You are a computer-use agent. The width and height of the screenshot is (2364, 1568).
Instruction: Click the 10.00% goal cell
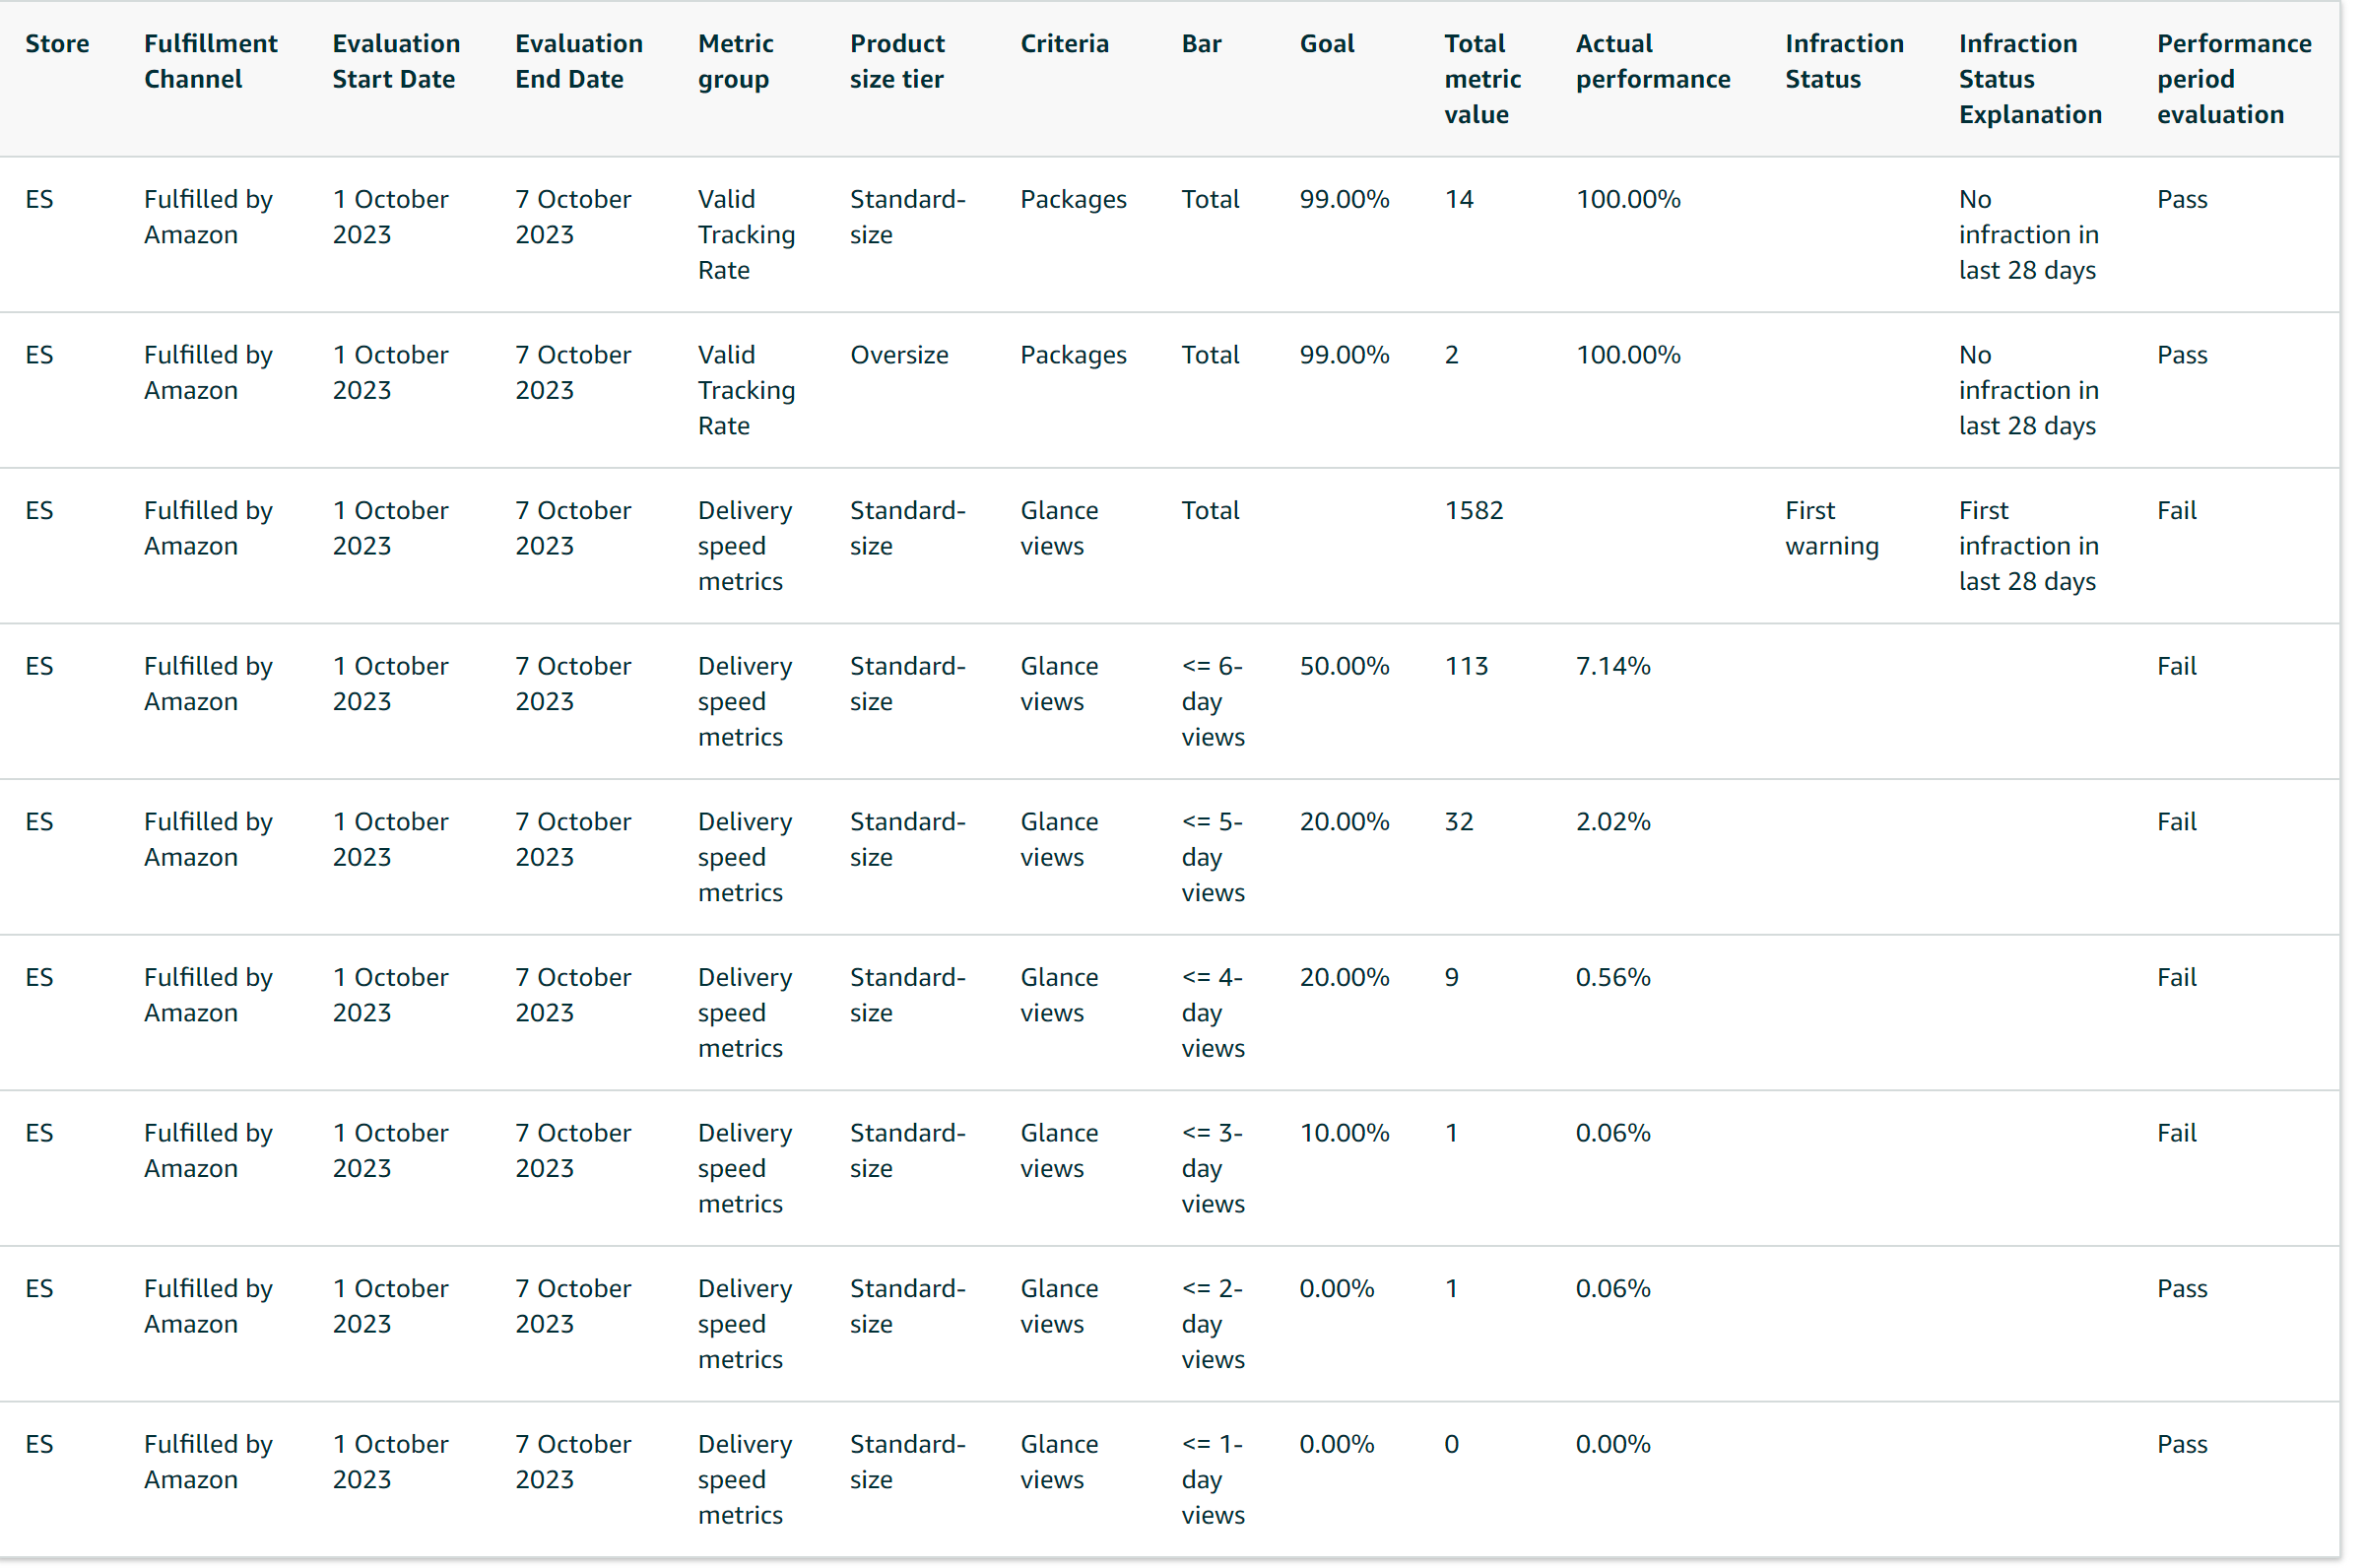[x=1343, y=1133]
